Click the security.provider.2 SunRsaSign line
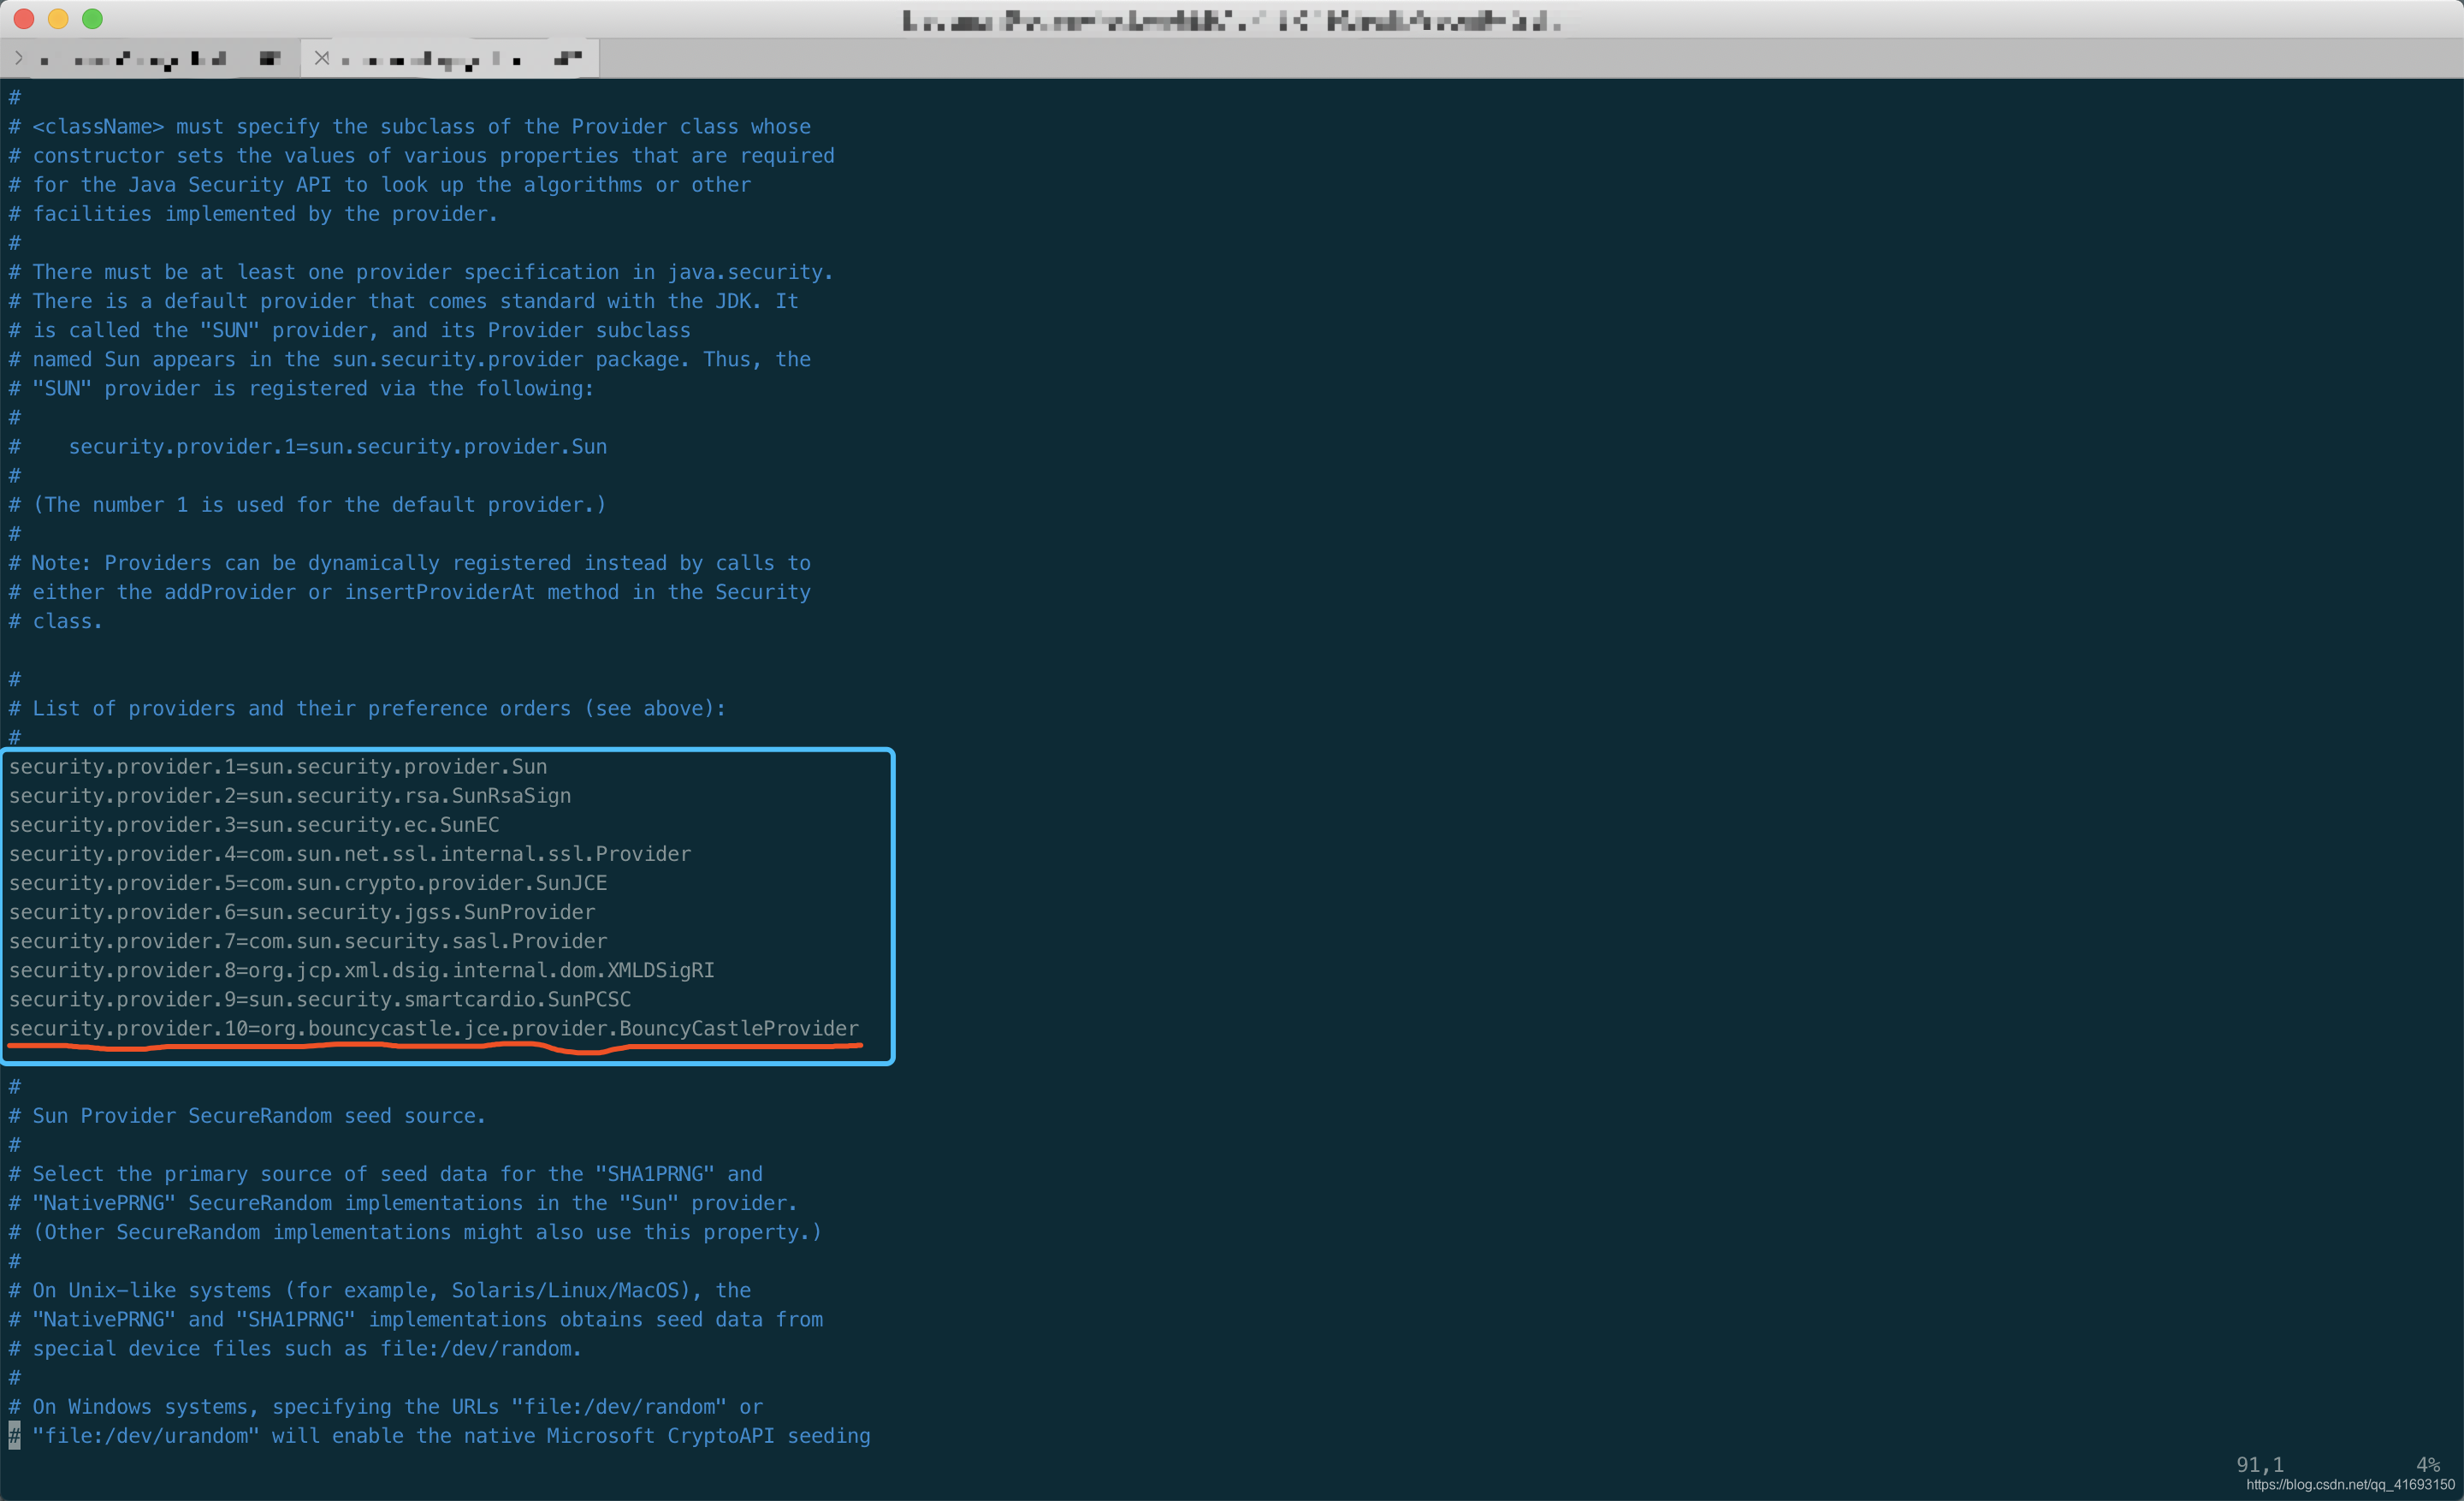Screen dimensions: 2464x1501 point(290,796)
